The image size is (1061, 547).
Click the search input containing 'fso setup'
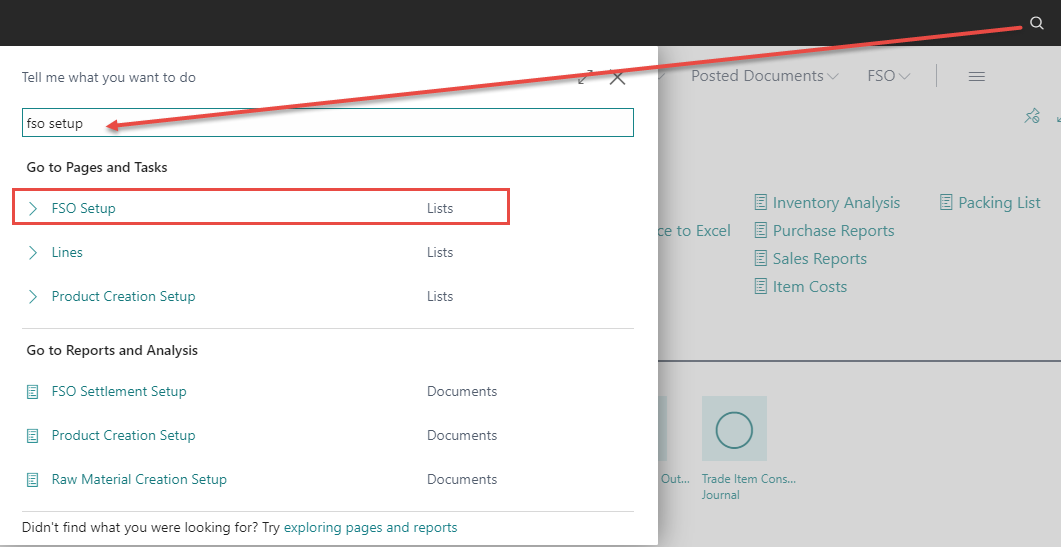(328, 124)
